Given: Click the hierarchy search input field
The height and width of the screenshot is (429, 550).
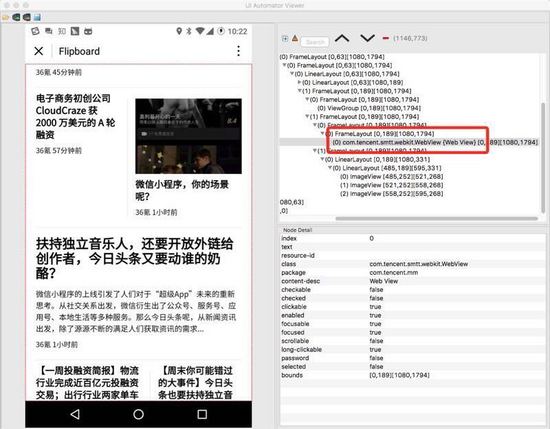Looking at the screenshot, I should point(315,42).
